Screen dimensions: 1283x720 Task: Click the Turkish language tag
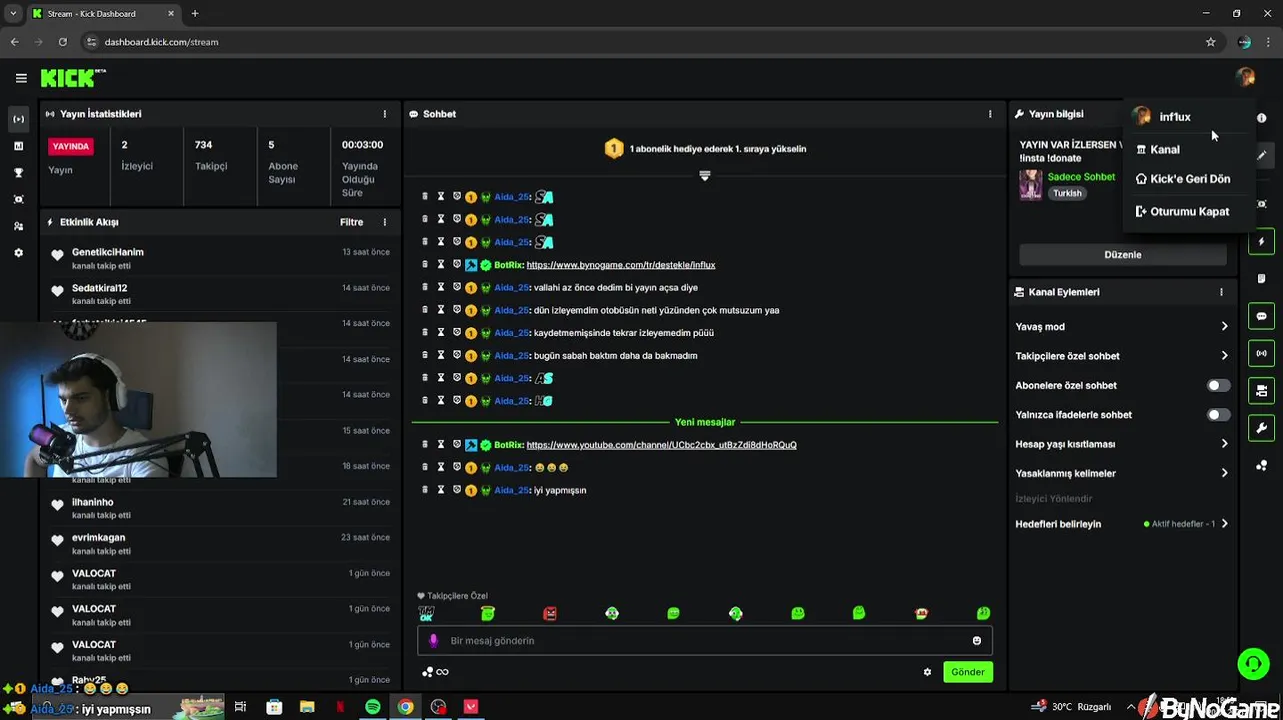click(1067, 193)
